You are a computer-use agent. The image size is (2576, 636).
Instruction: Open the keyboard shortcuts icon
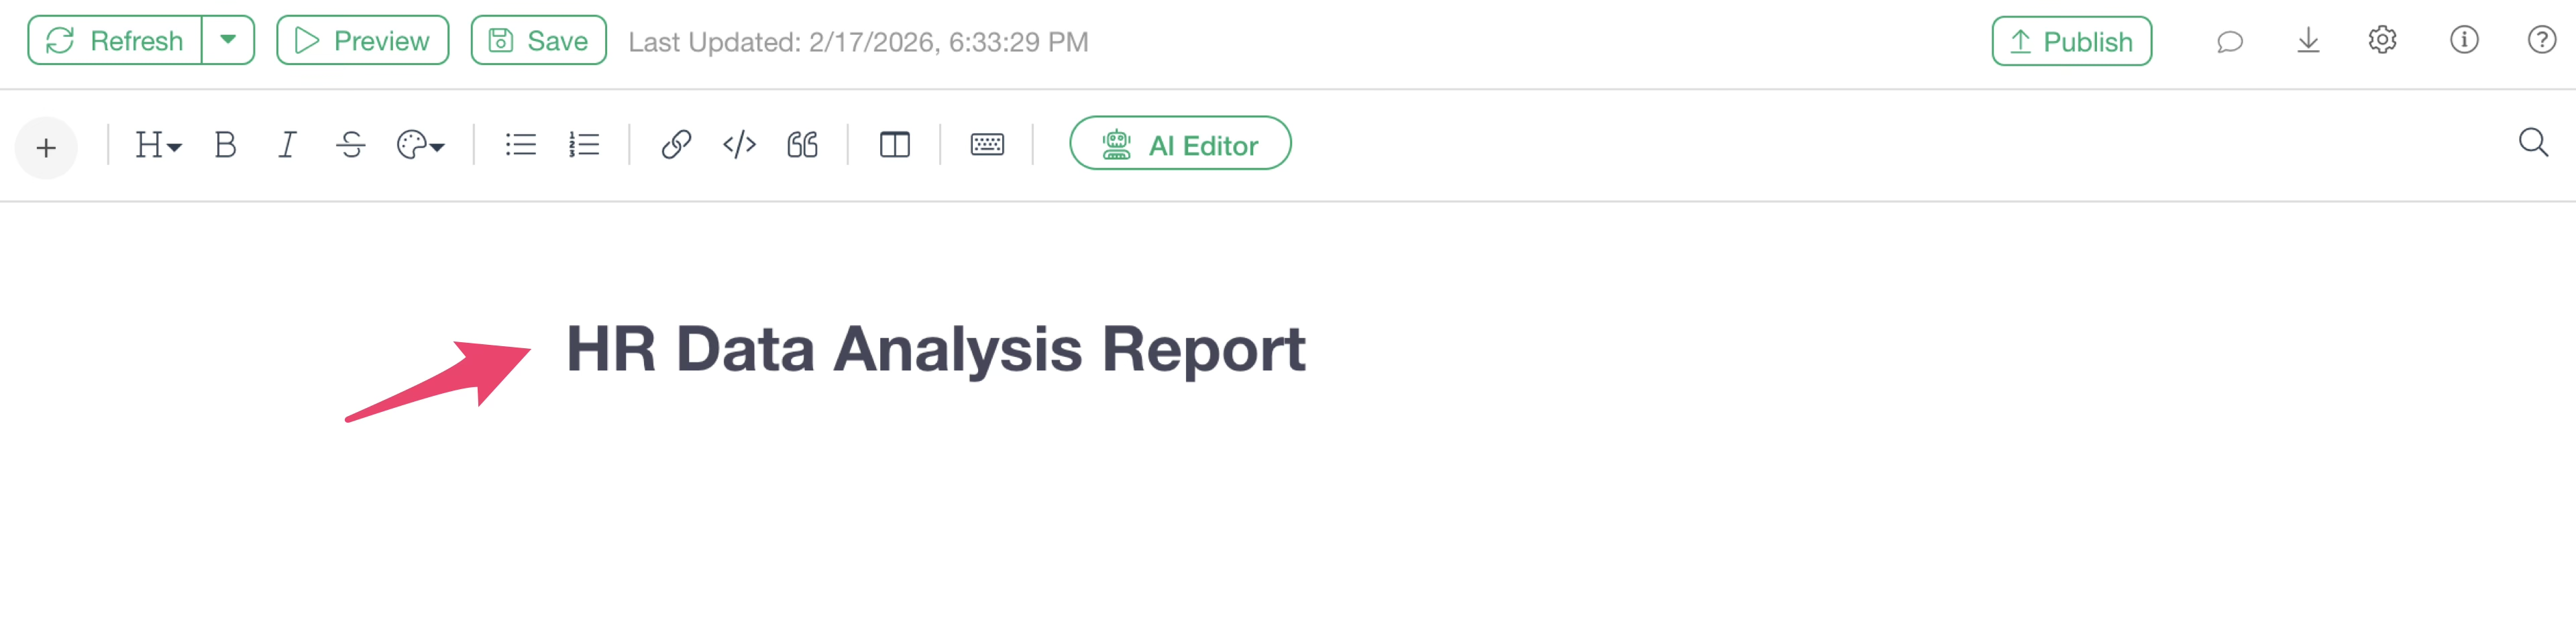[x=986, y=145]
